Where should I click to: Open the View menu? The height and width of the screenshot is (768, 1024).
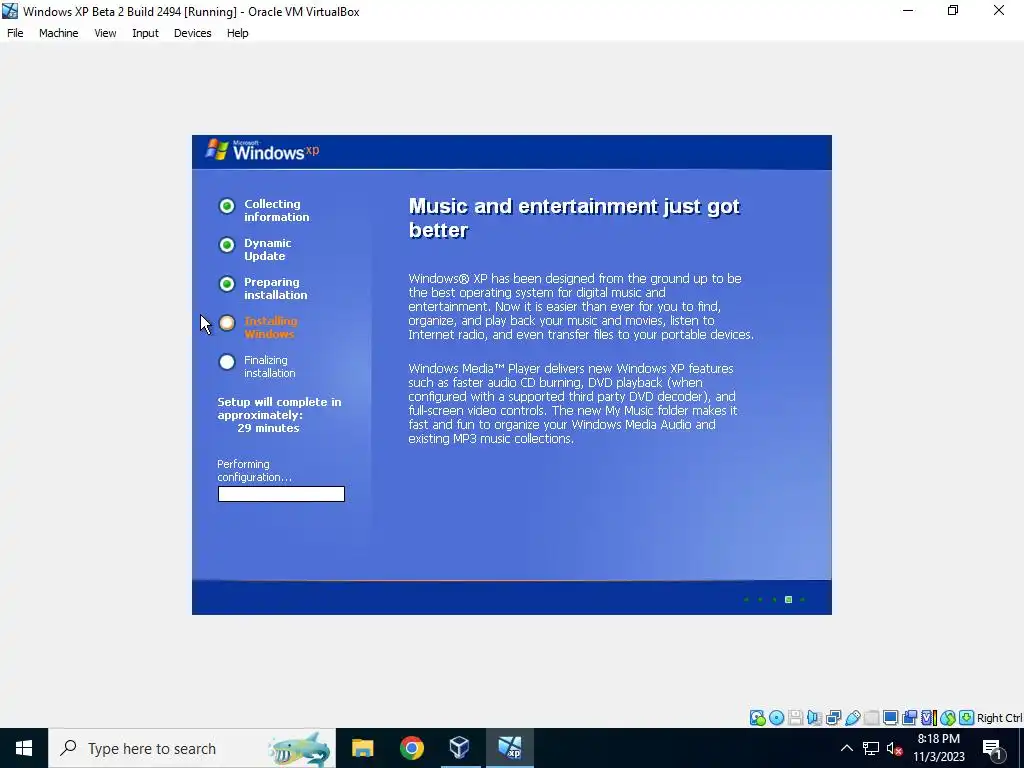click(105, 33)
